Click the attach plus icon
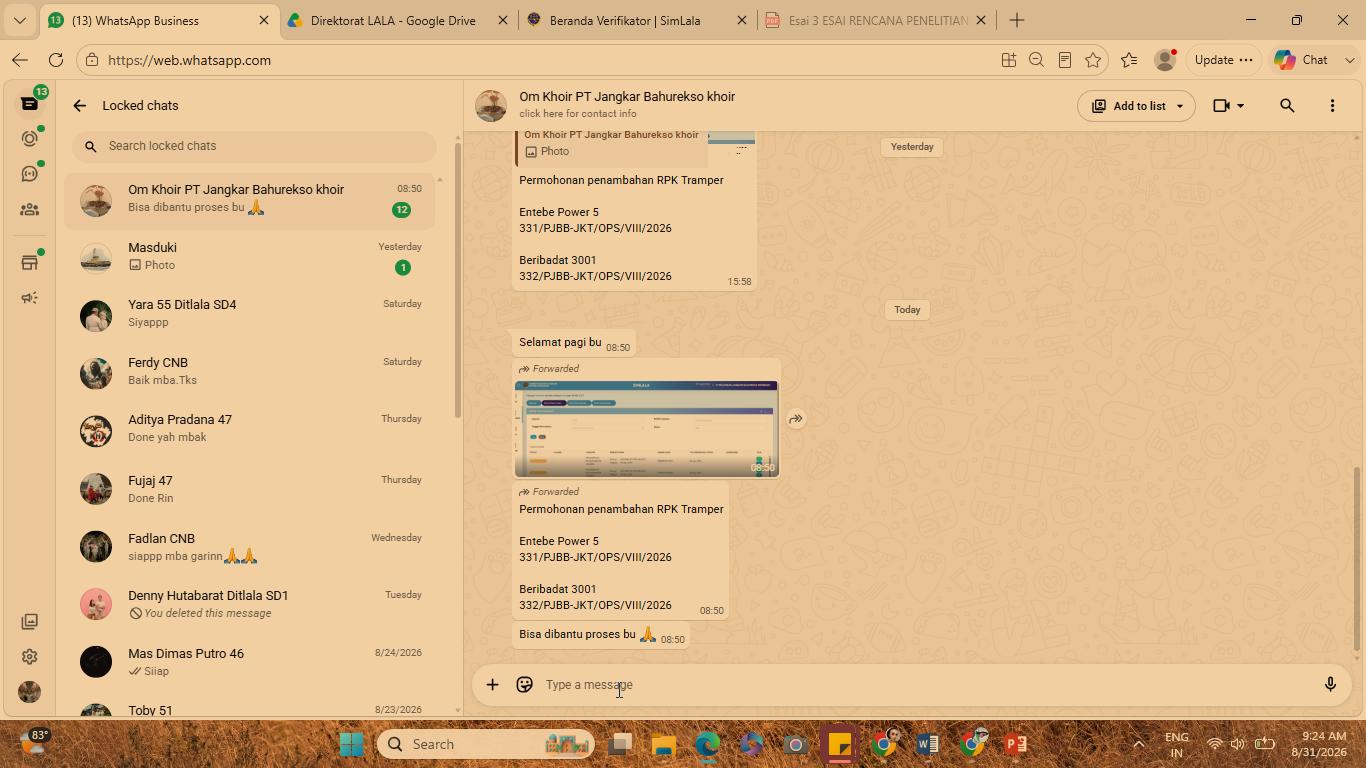 point(492,685)
